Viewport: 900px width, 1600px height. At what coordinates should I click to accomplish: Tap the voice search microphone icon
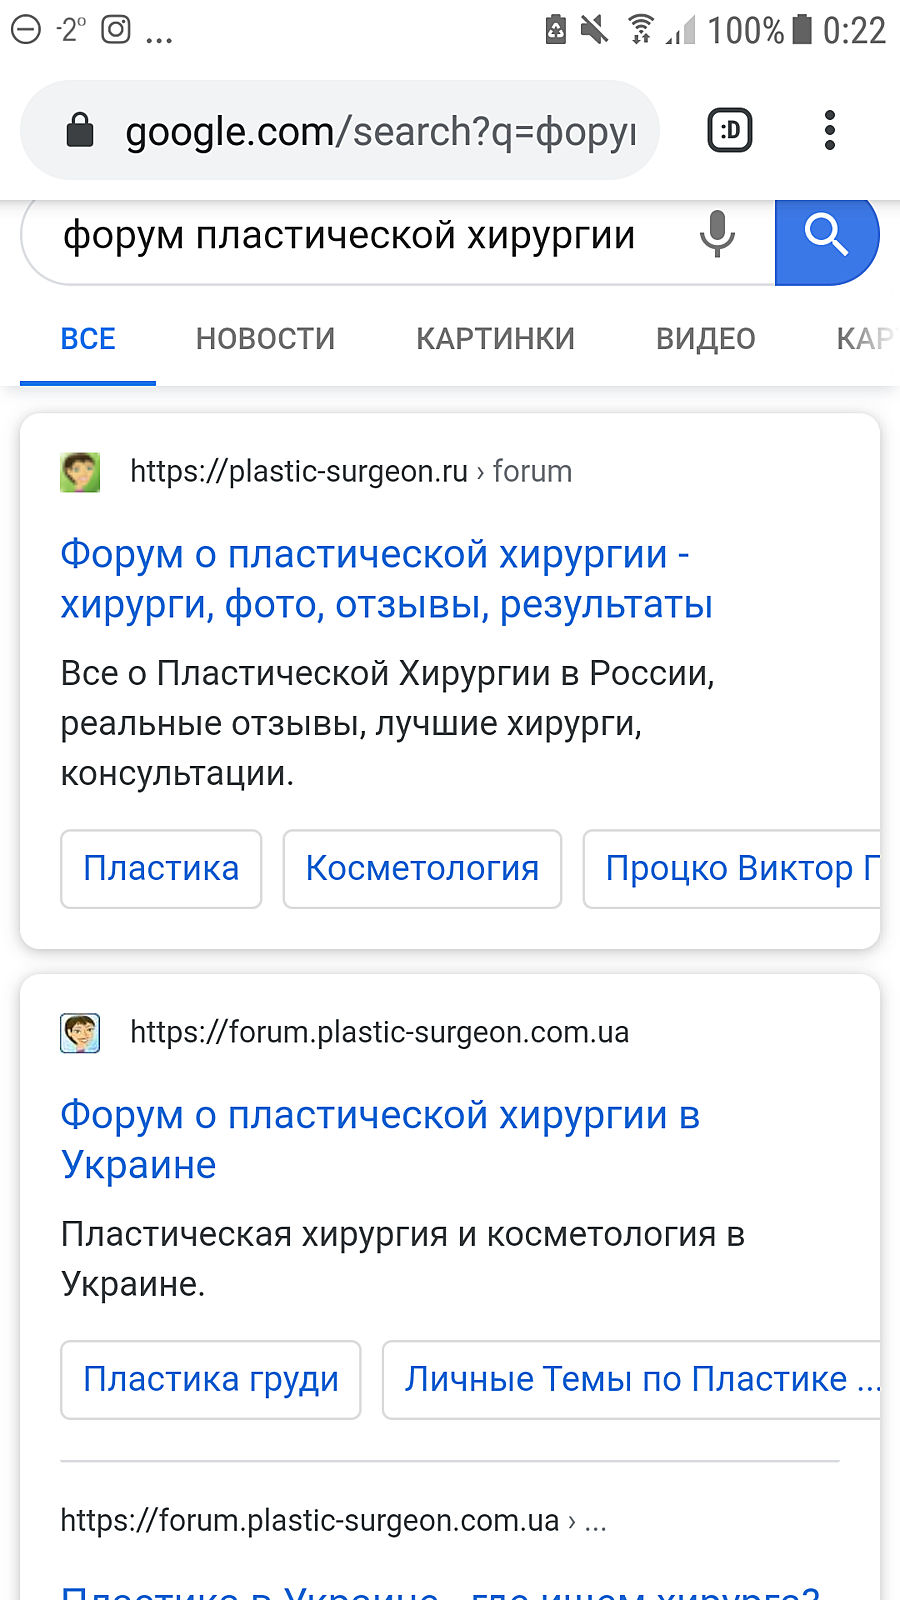pos(716,236)
